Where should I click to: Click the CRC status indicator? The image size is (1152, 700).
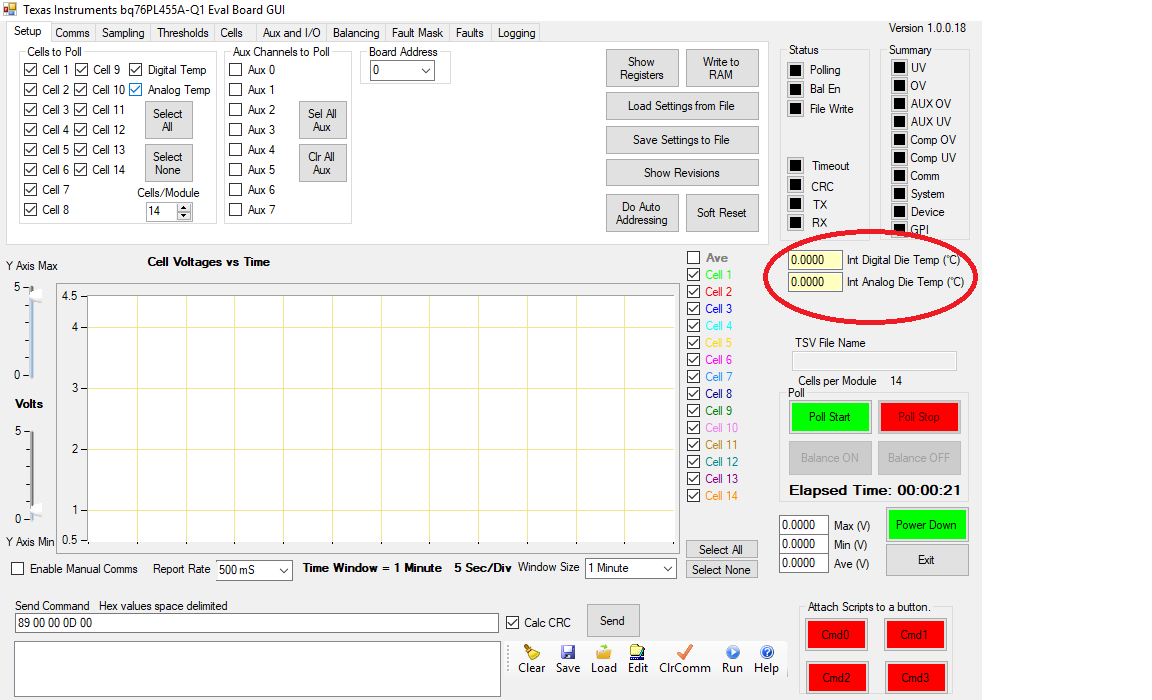(795, 184)
